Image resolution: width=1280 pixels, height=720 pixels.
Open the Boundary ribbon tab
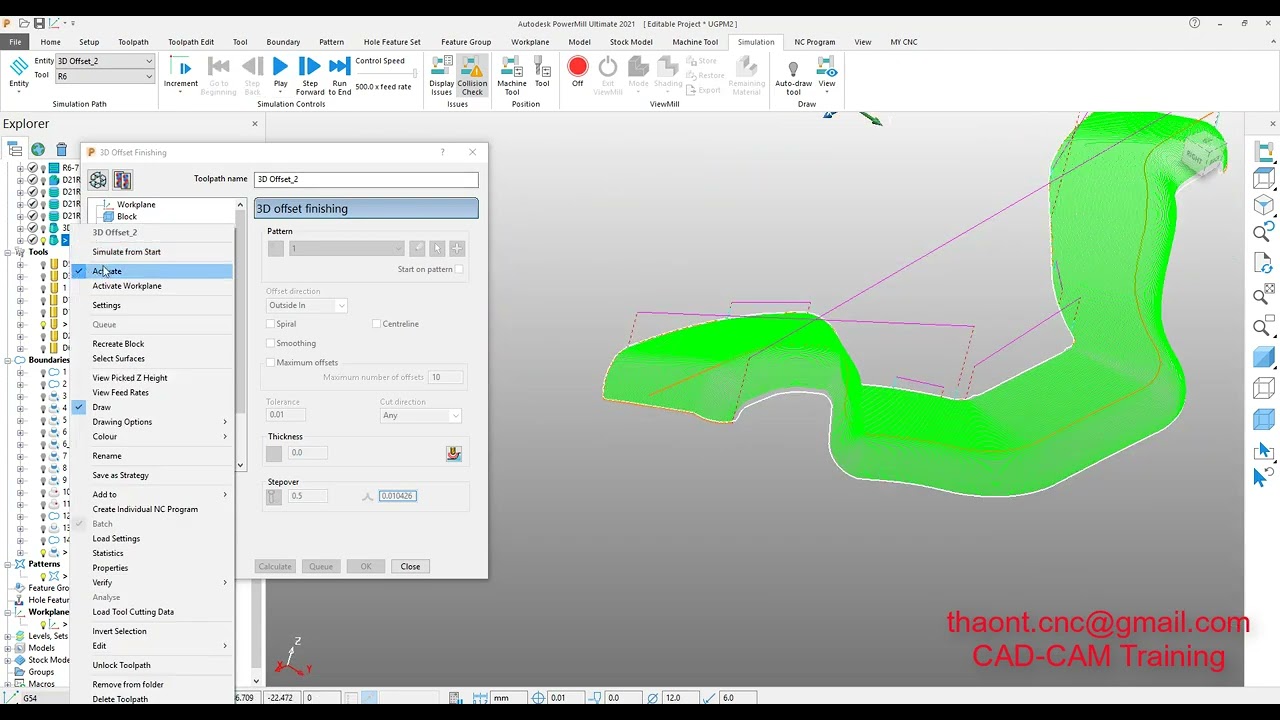coord(283,42)
